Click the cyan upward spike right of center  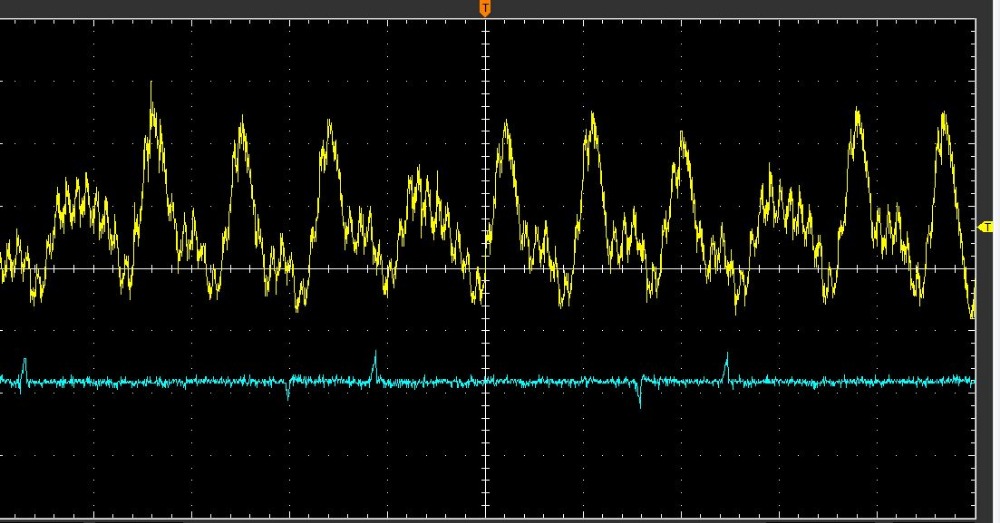(x=727, y=357)
